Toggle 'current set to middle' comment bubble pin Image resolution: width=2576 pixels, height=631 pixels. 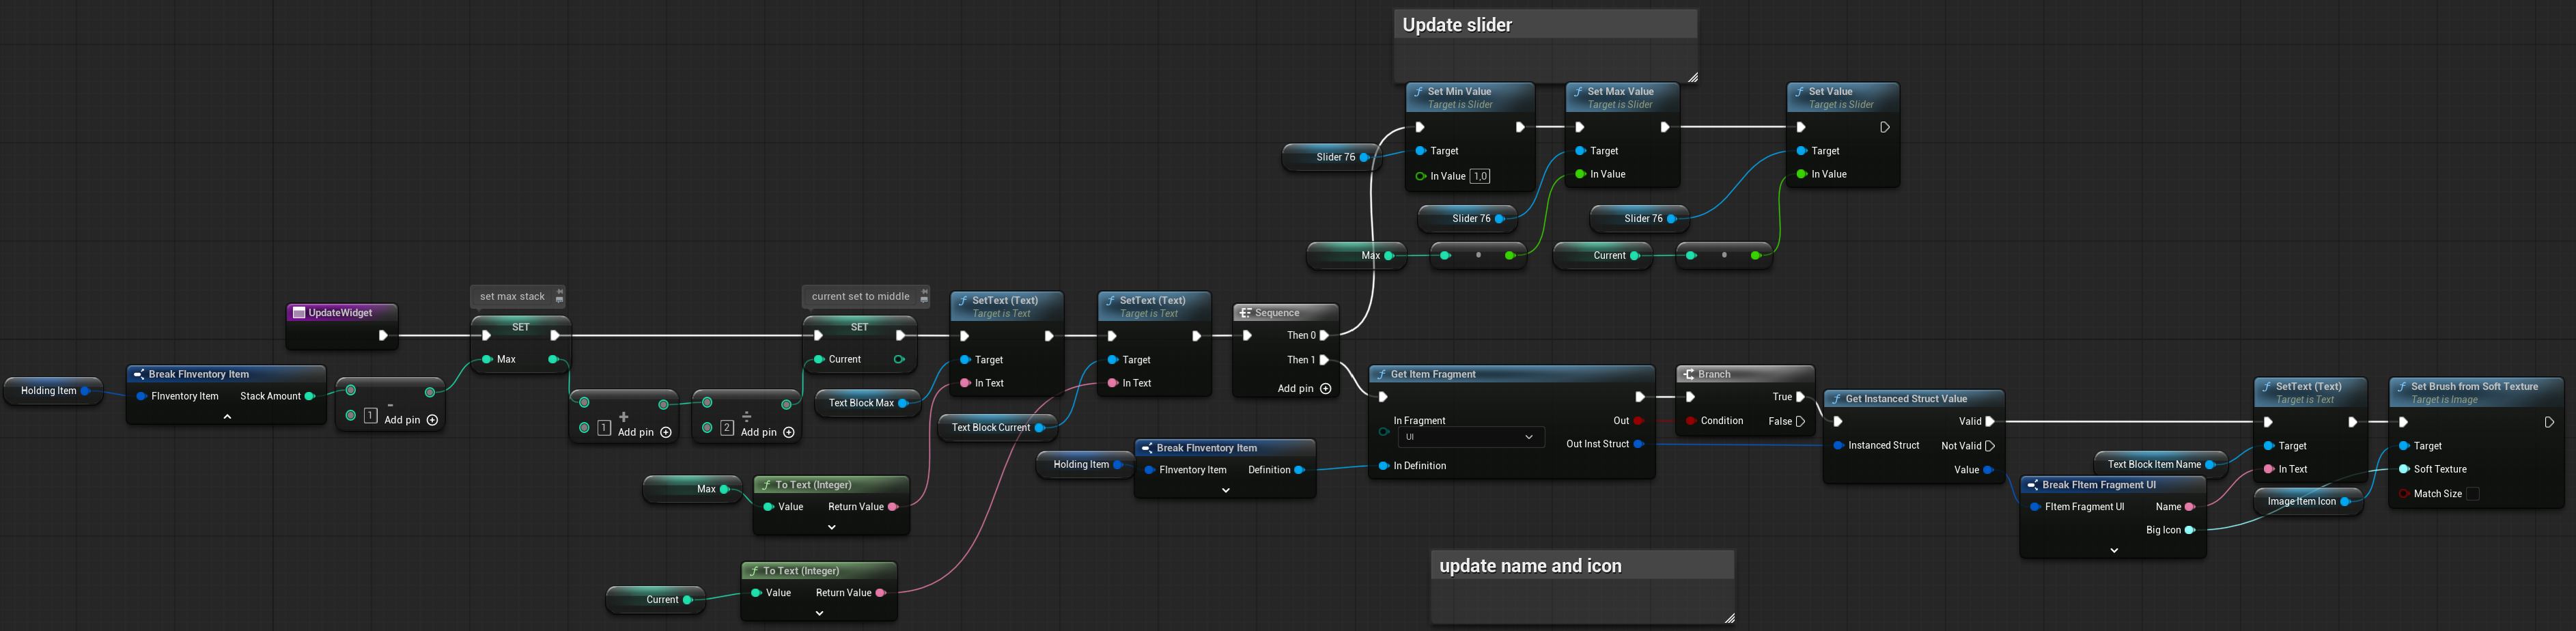pyautogui.click(x=924, y=296)
